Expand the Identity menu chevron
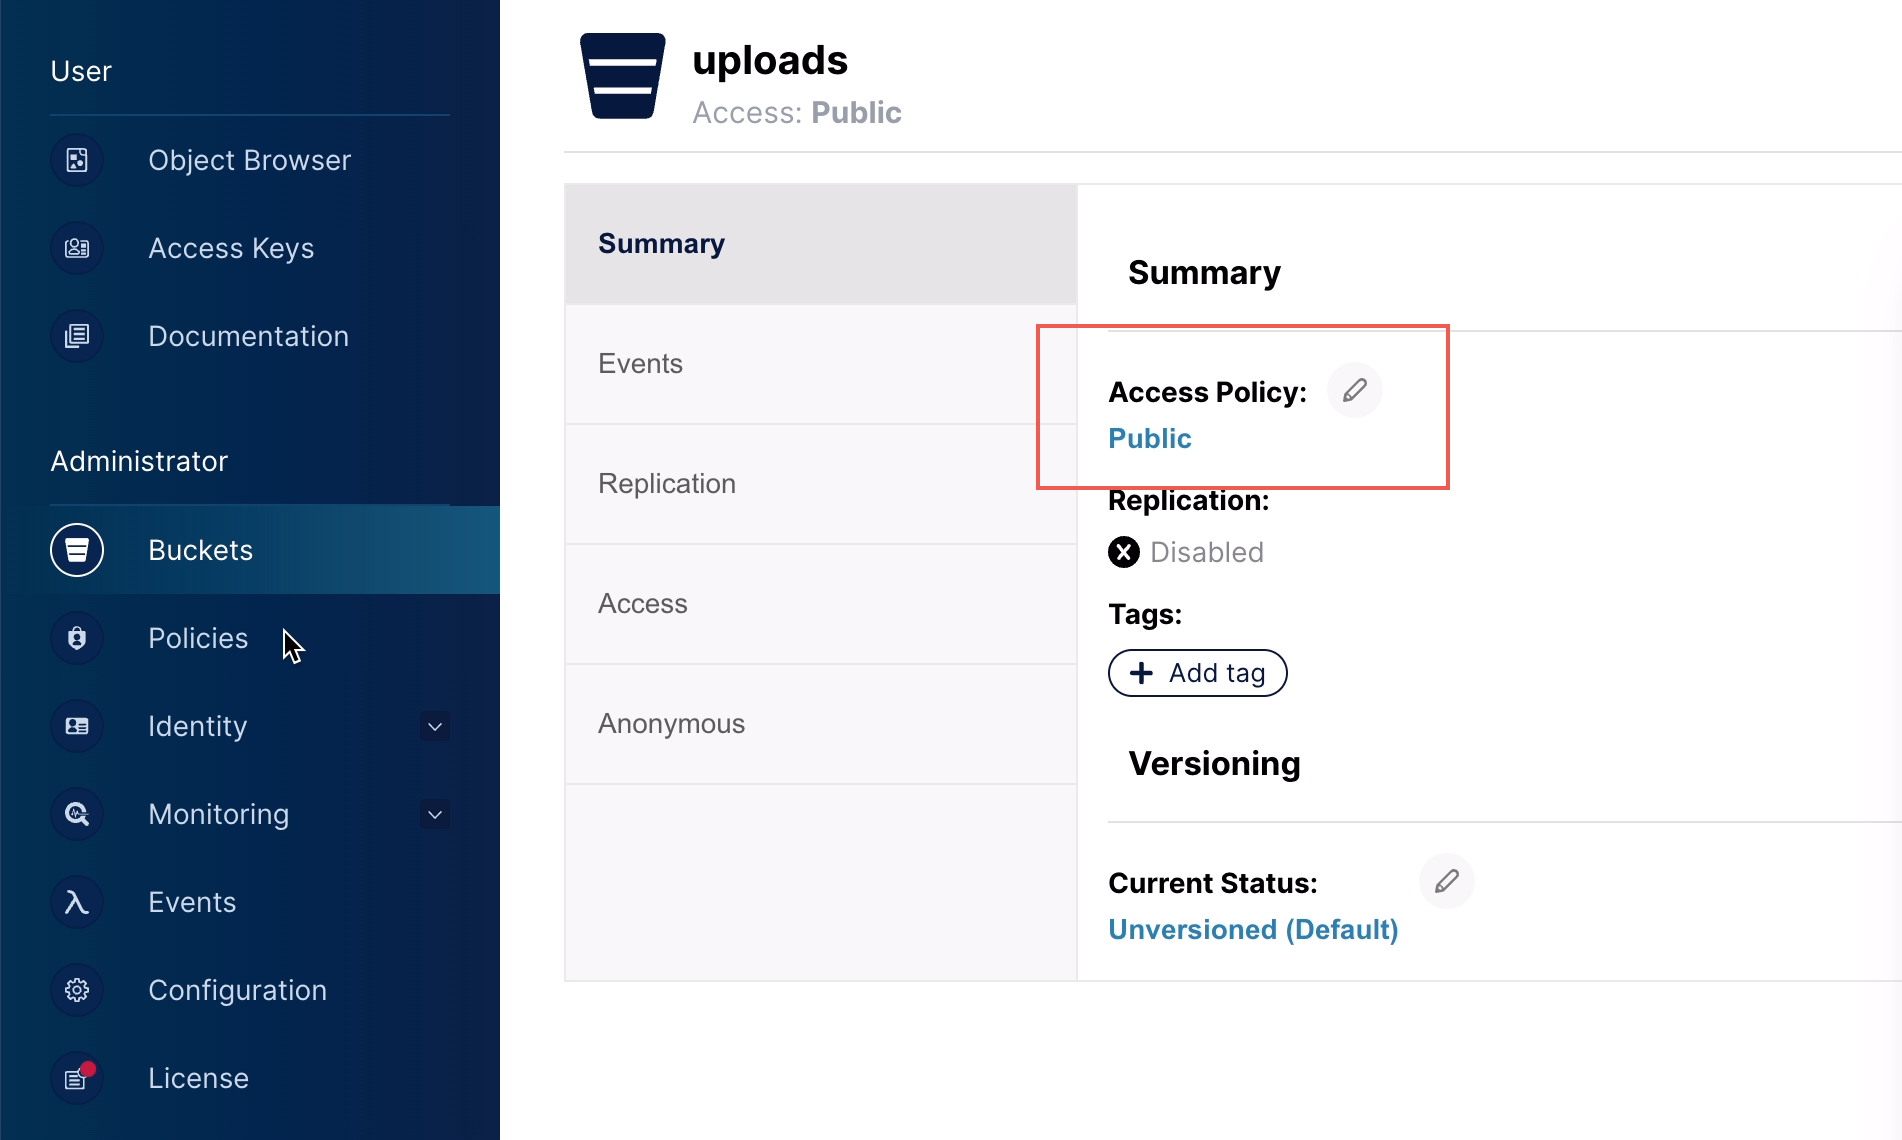The width and height of the screenshot is (1902, 1140). pyautogui.click(x=435, y=726)
